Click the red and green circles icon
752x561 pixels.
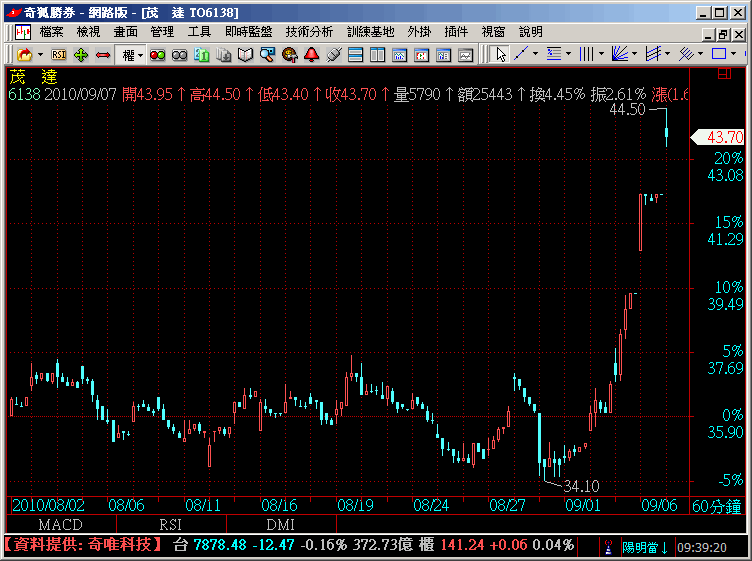157,54
